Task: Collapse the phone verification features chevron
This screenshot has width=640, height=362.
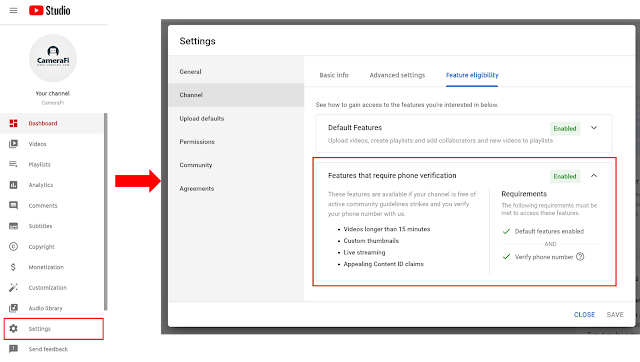Action: coord(594,175)
